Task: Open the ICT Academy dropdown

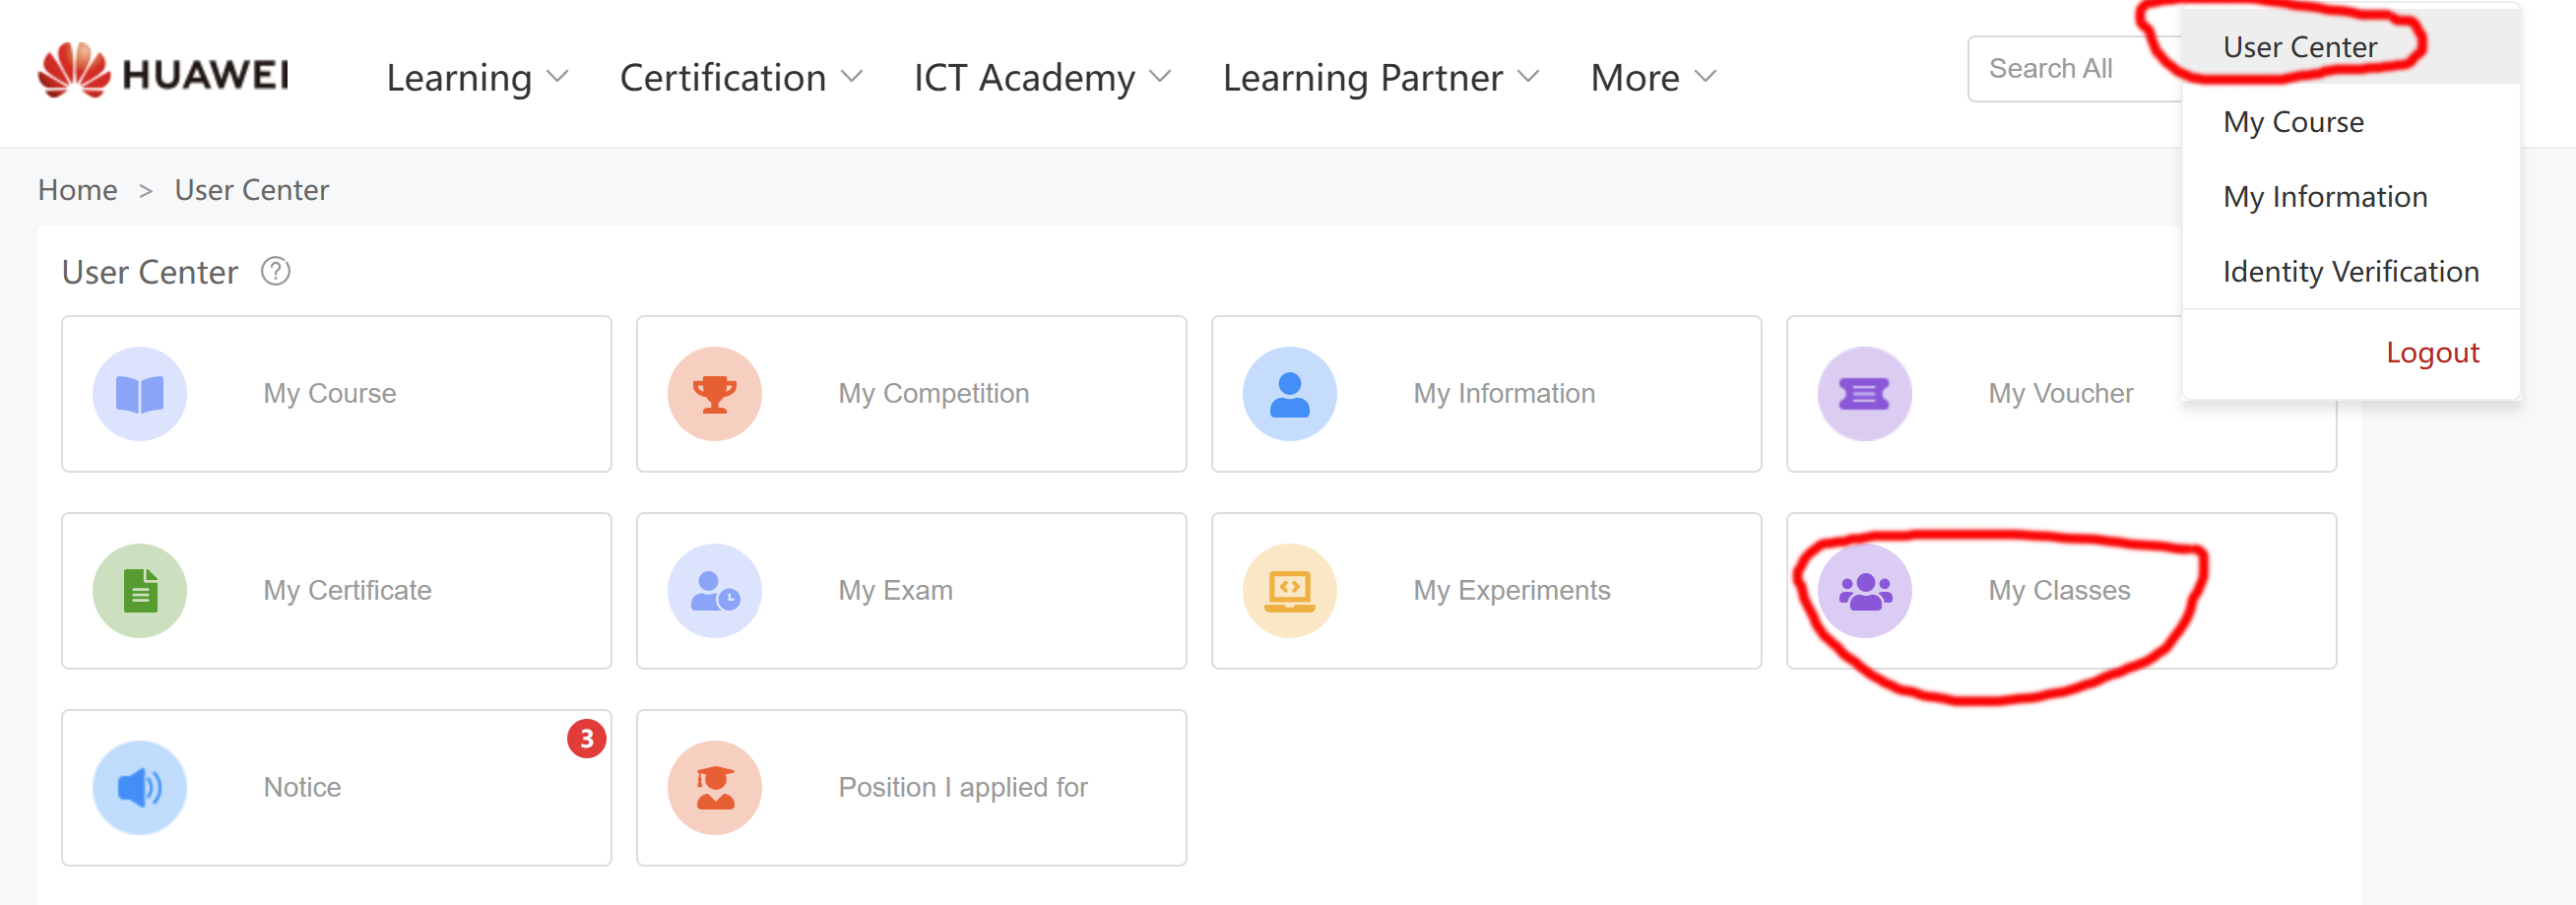Action: pos(1041,78)
